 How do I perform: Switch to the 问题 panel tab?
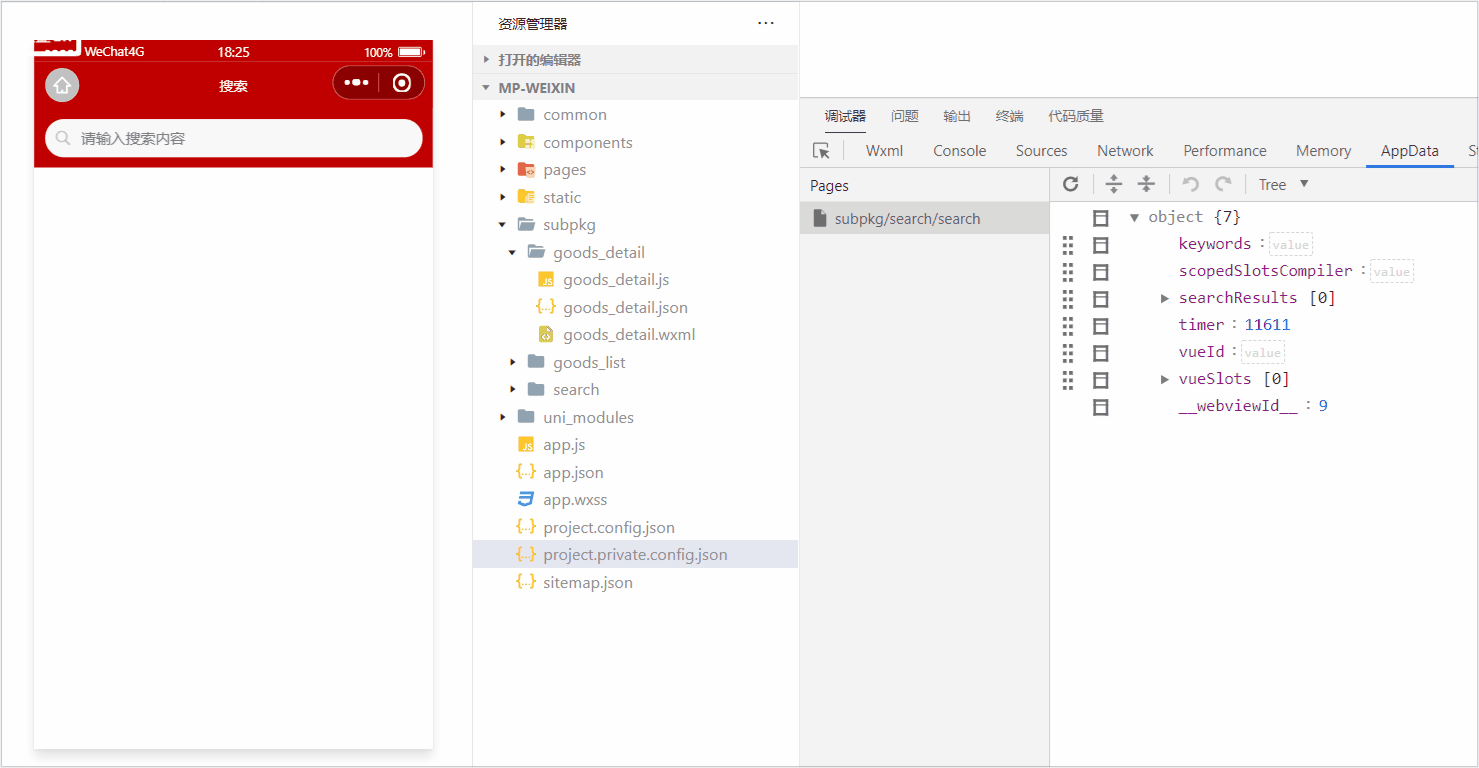[x=905, y=116]
